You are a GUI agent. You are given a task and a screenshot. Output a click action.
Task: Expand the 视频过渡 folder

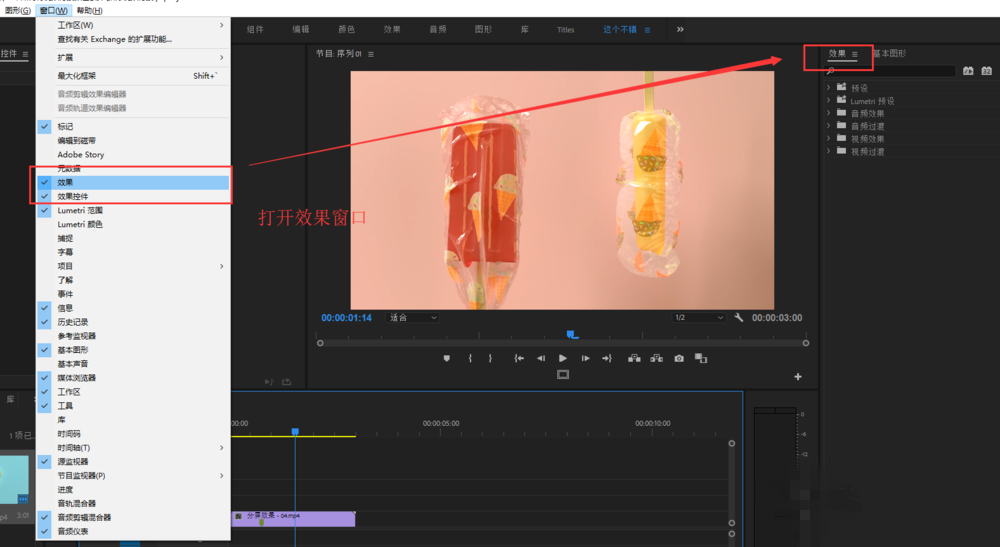point(828,151)
